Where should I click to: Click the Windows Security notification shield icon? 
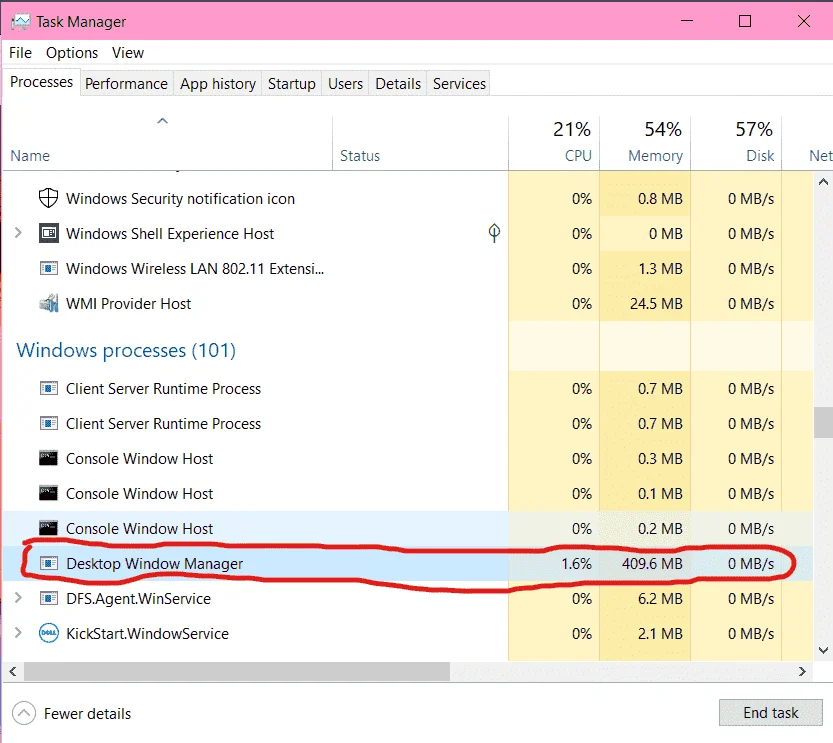click(x=48, y=198)
